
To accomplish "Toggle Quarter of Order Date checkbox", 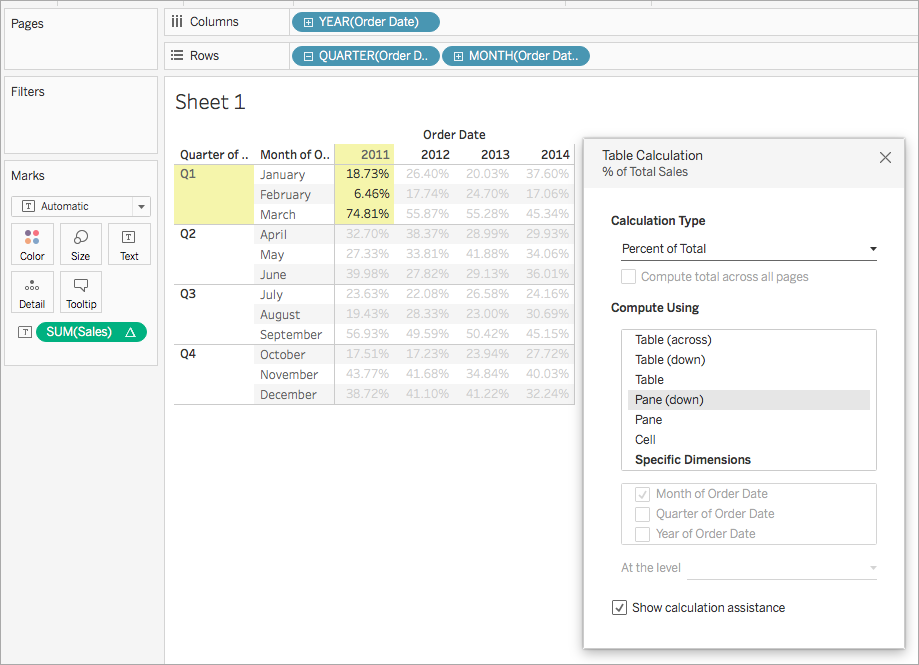I will pyautogui.click(x=642, y=514).
